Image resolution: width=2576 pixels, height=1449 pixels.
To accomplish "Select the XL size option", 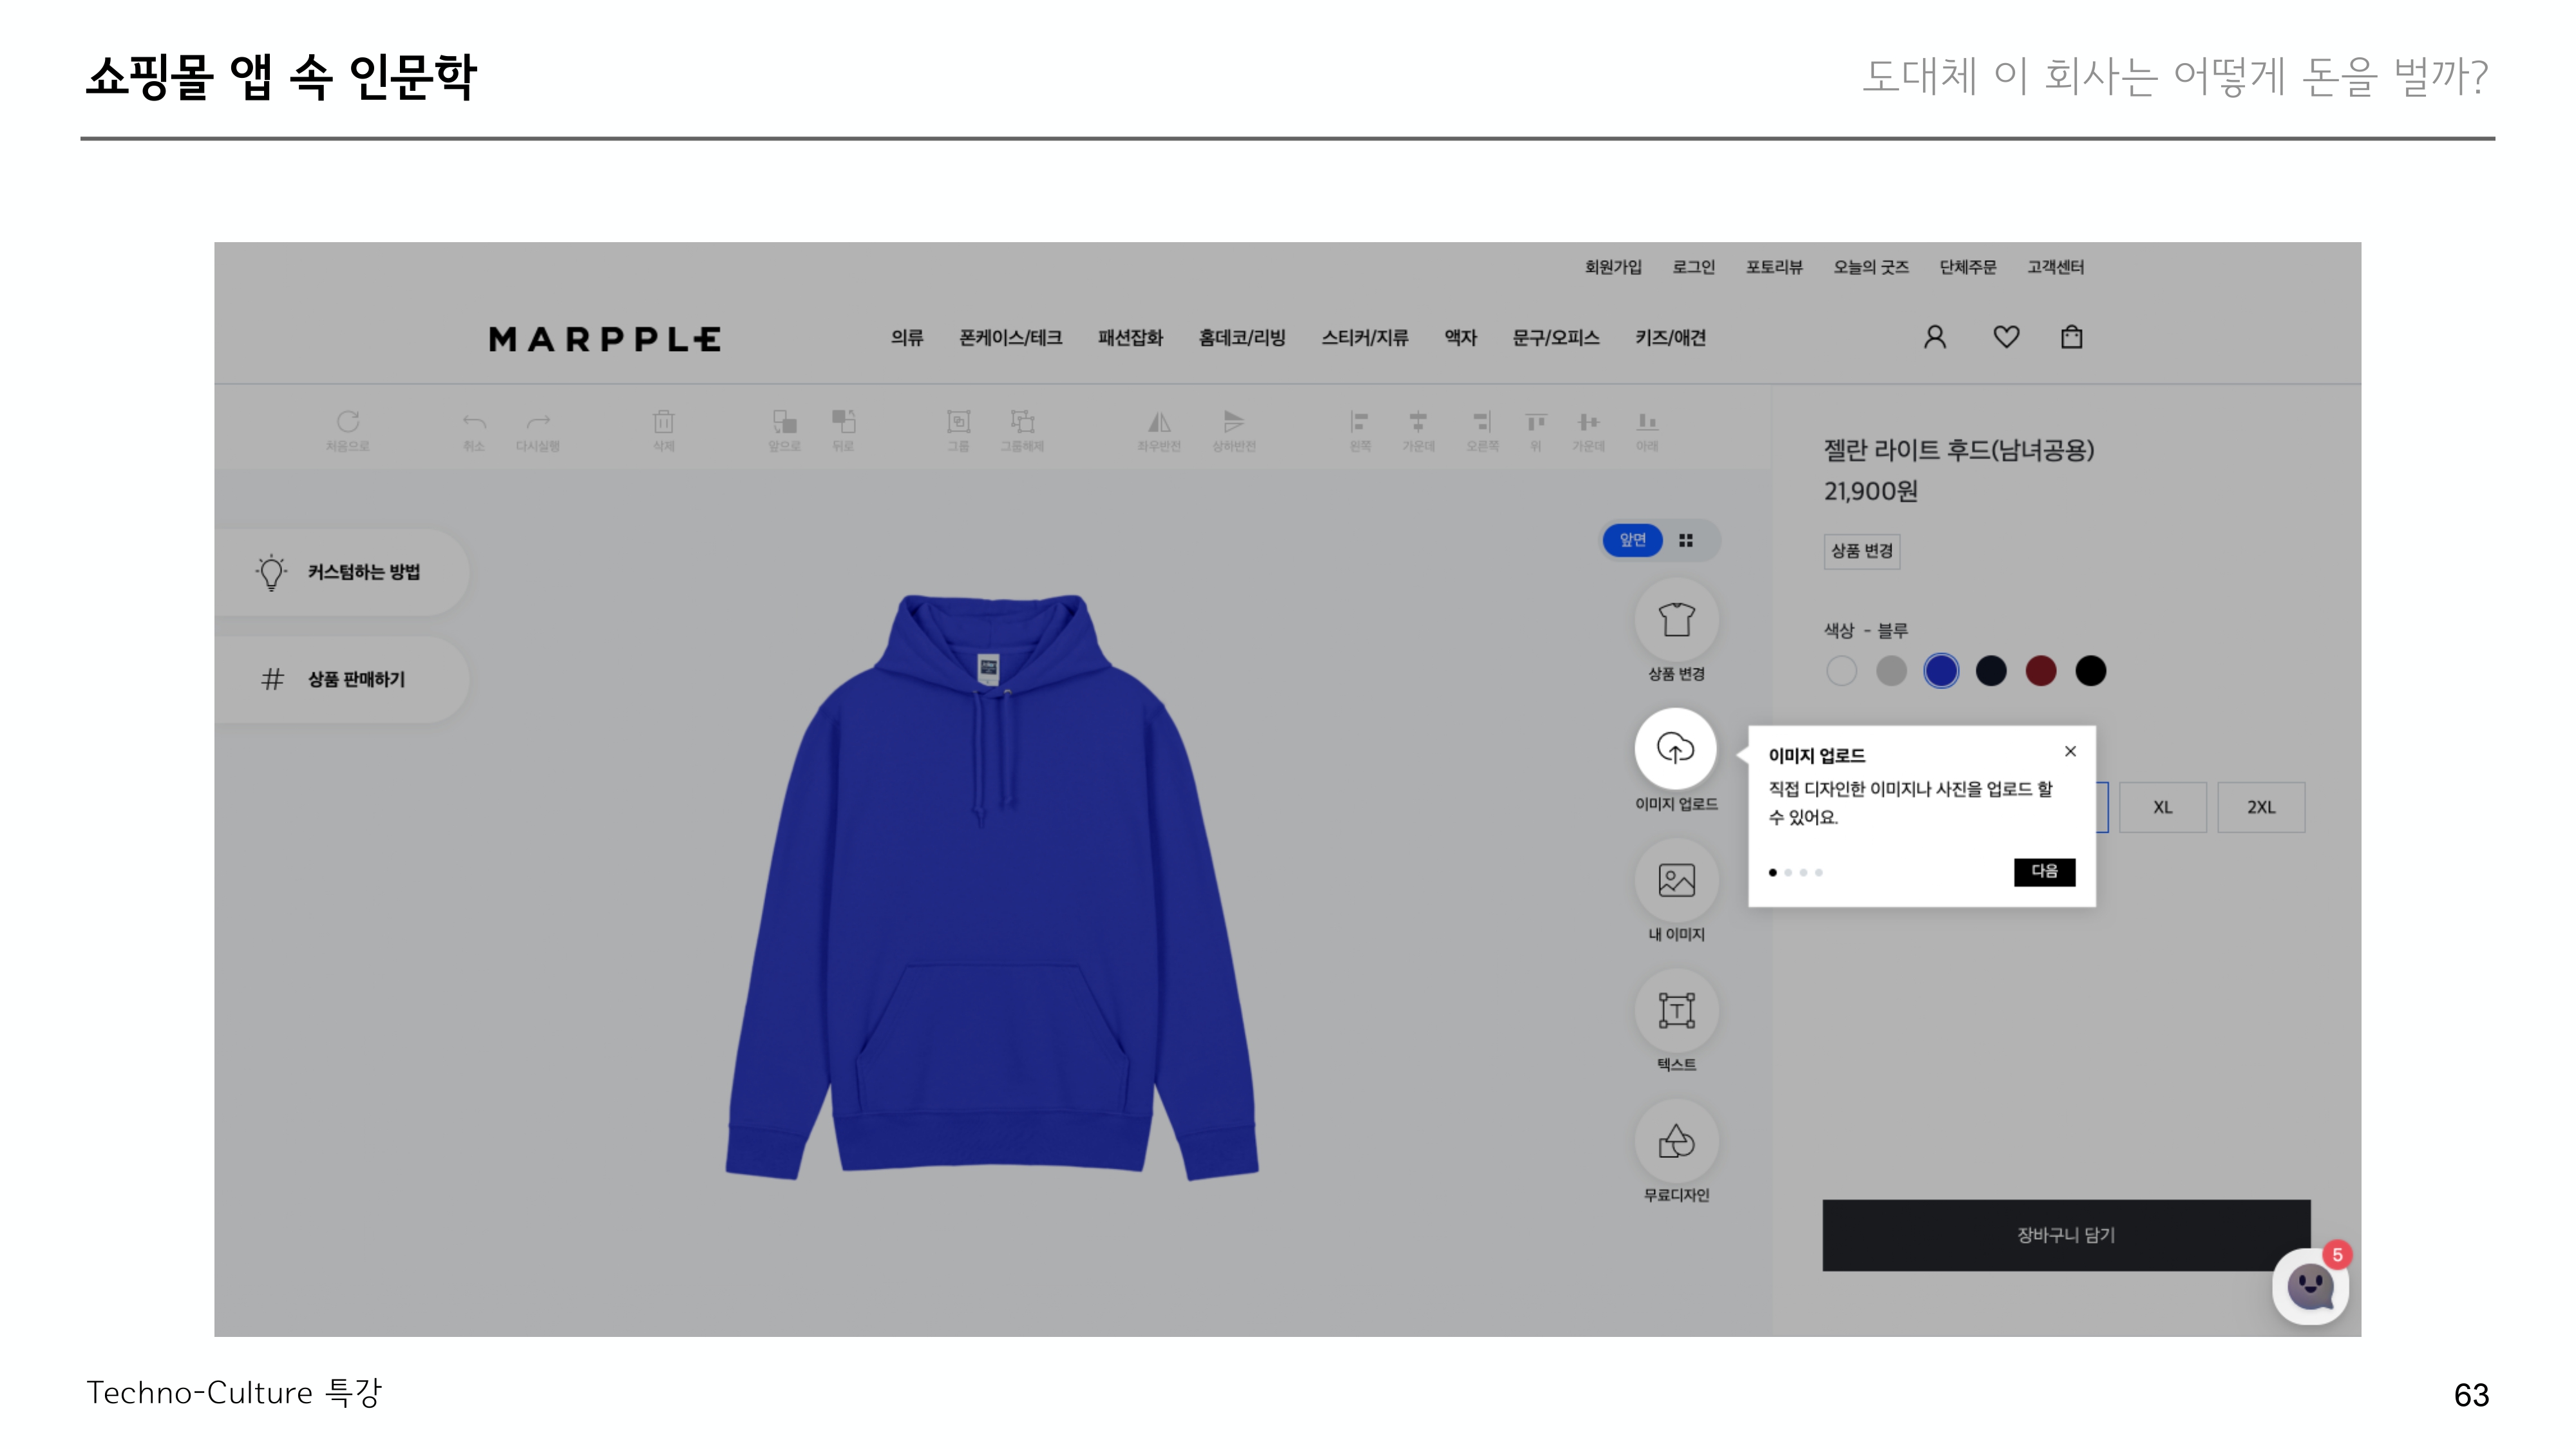I will (2162, 807).
